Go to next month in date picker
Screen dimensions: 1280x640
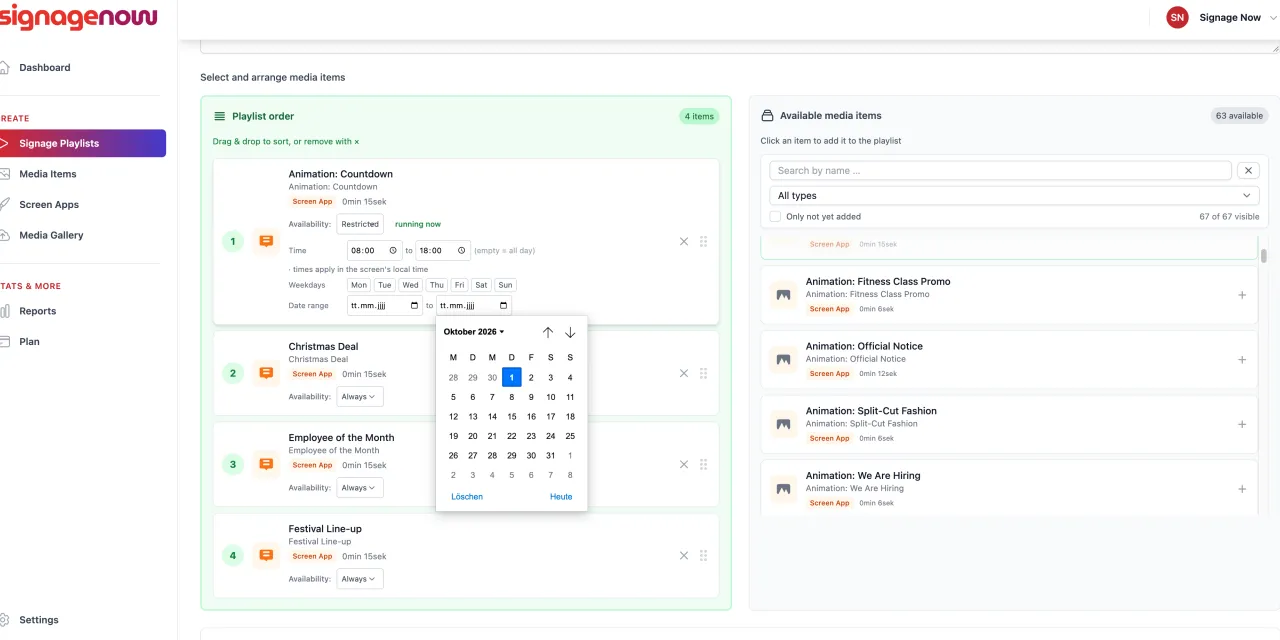[x=570, y=332]
